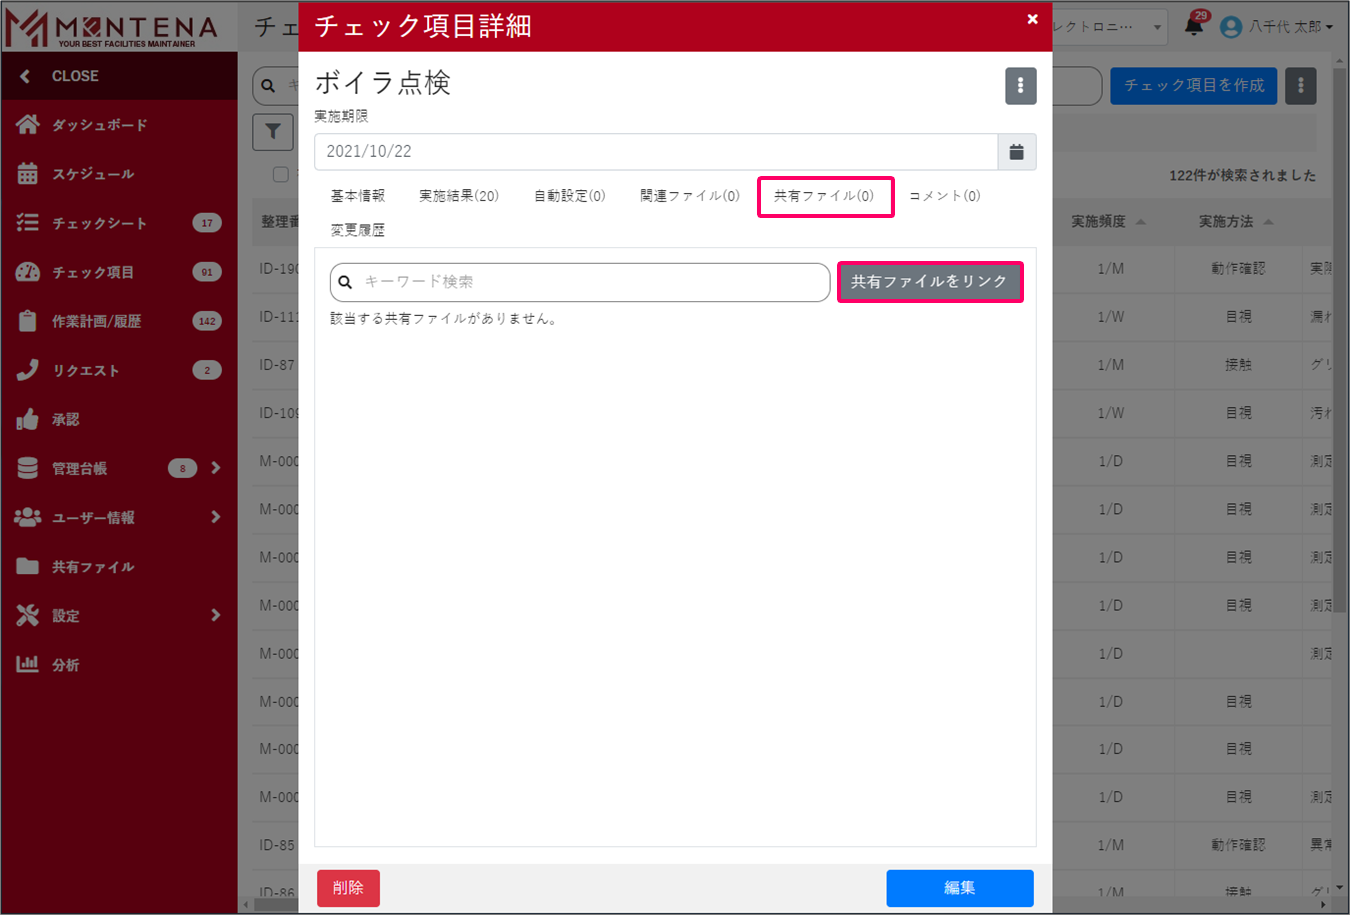Open the three-dot menu beside ボイラ点検

1020,86
